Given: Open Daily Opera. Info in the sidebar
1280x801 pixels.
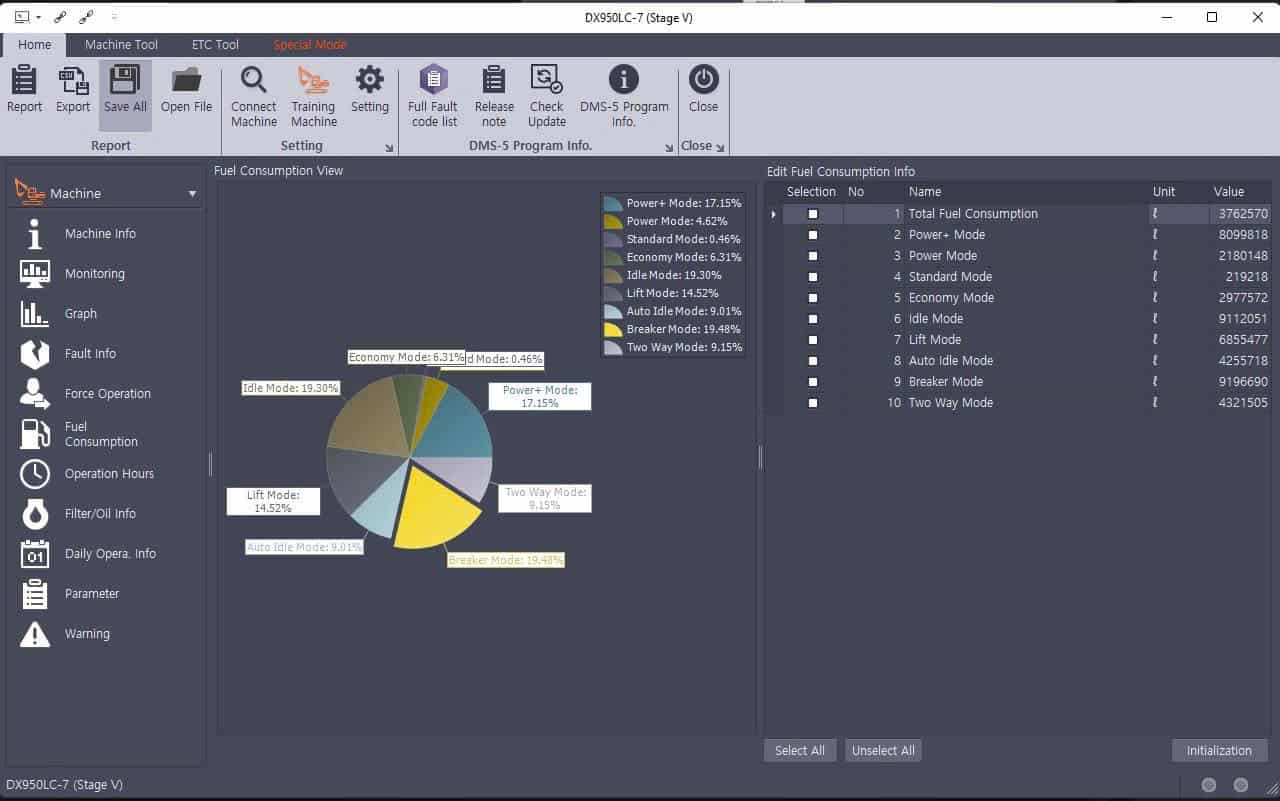Looking at the screenshot, I should click(110, 554).
